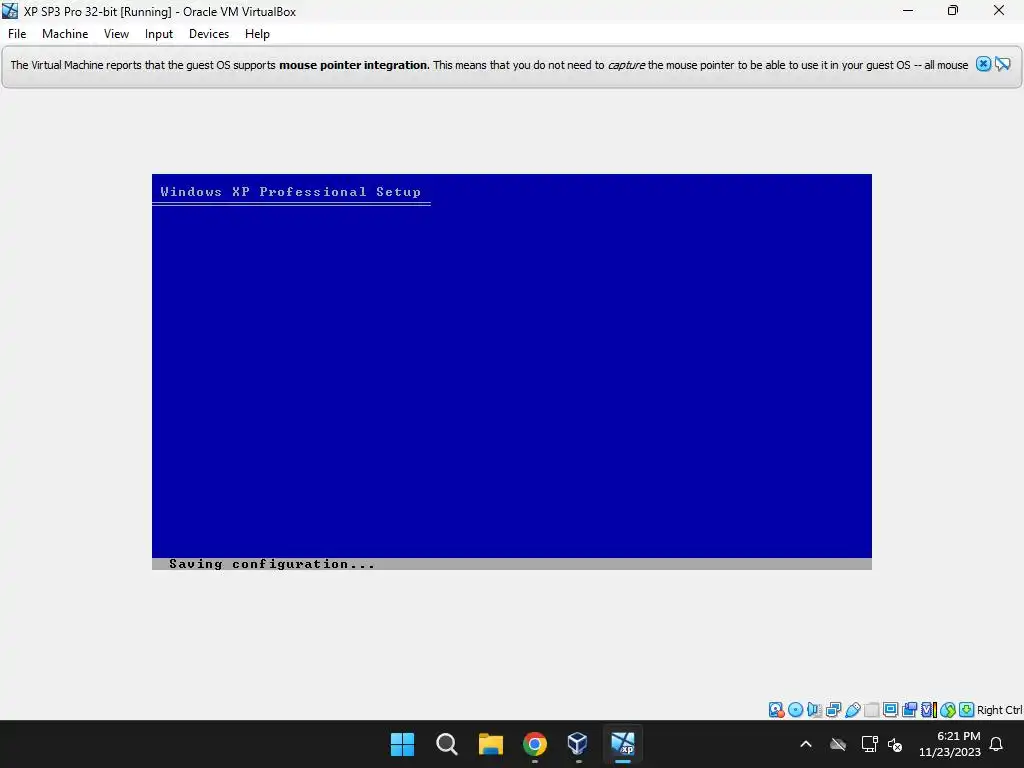Click the Windows XP Professional Setup heading
1024x768 pixels.
pyautogui.click(x=291, y=191)
